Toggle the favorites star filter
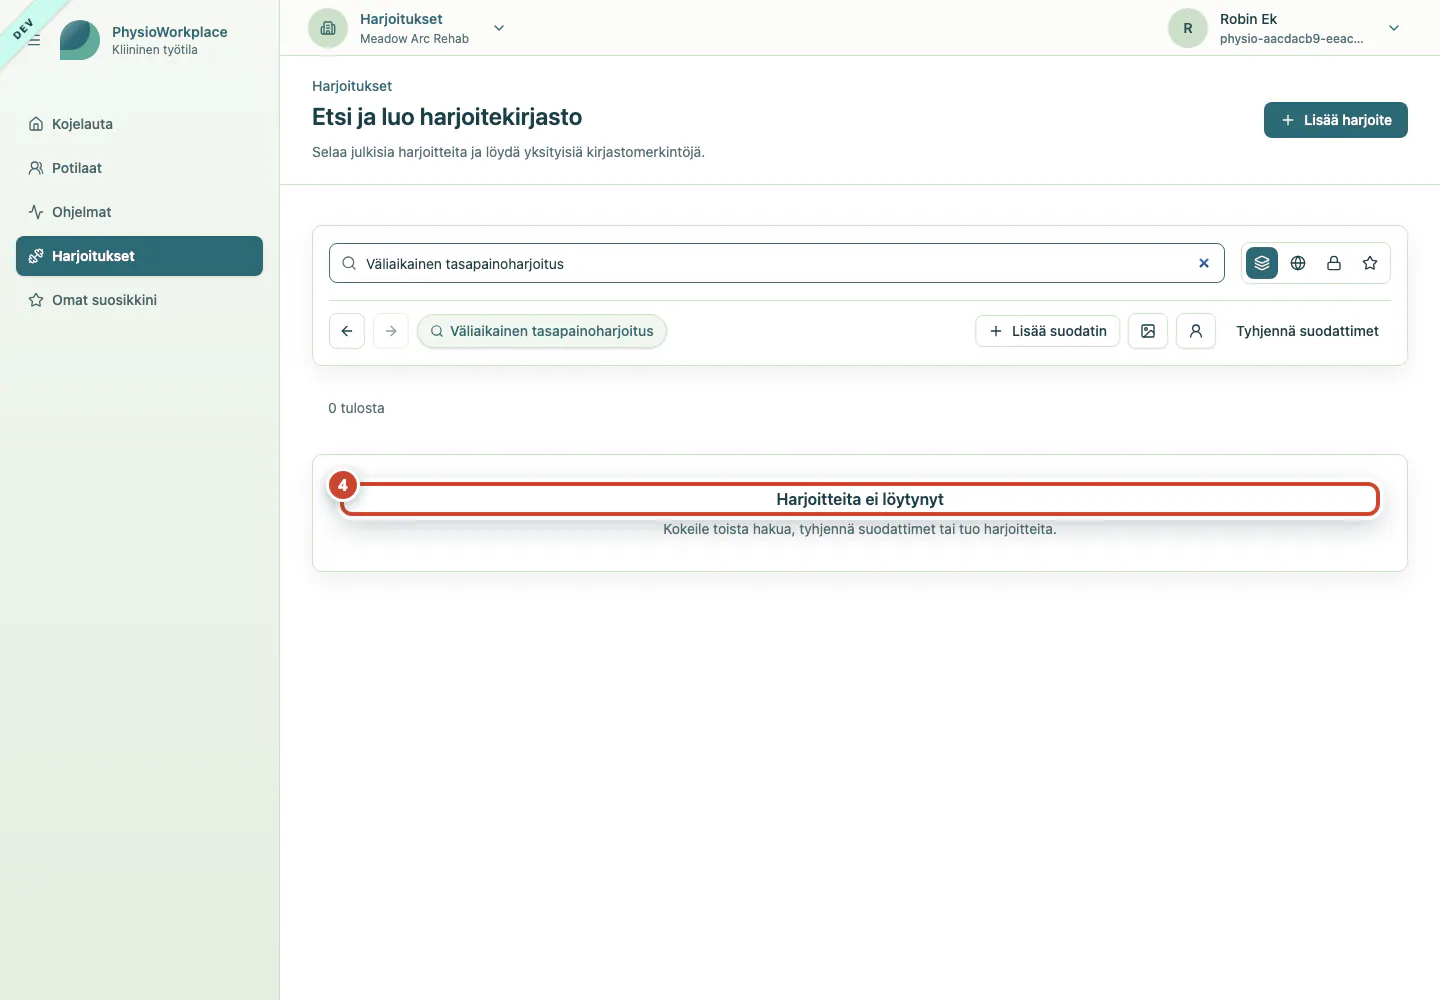 (x=1370, y=263)
